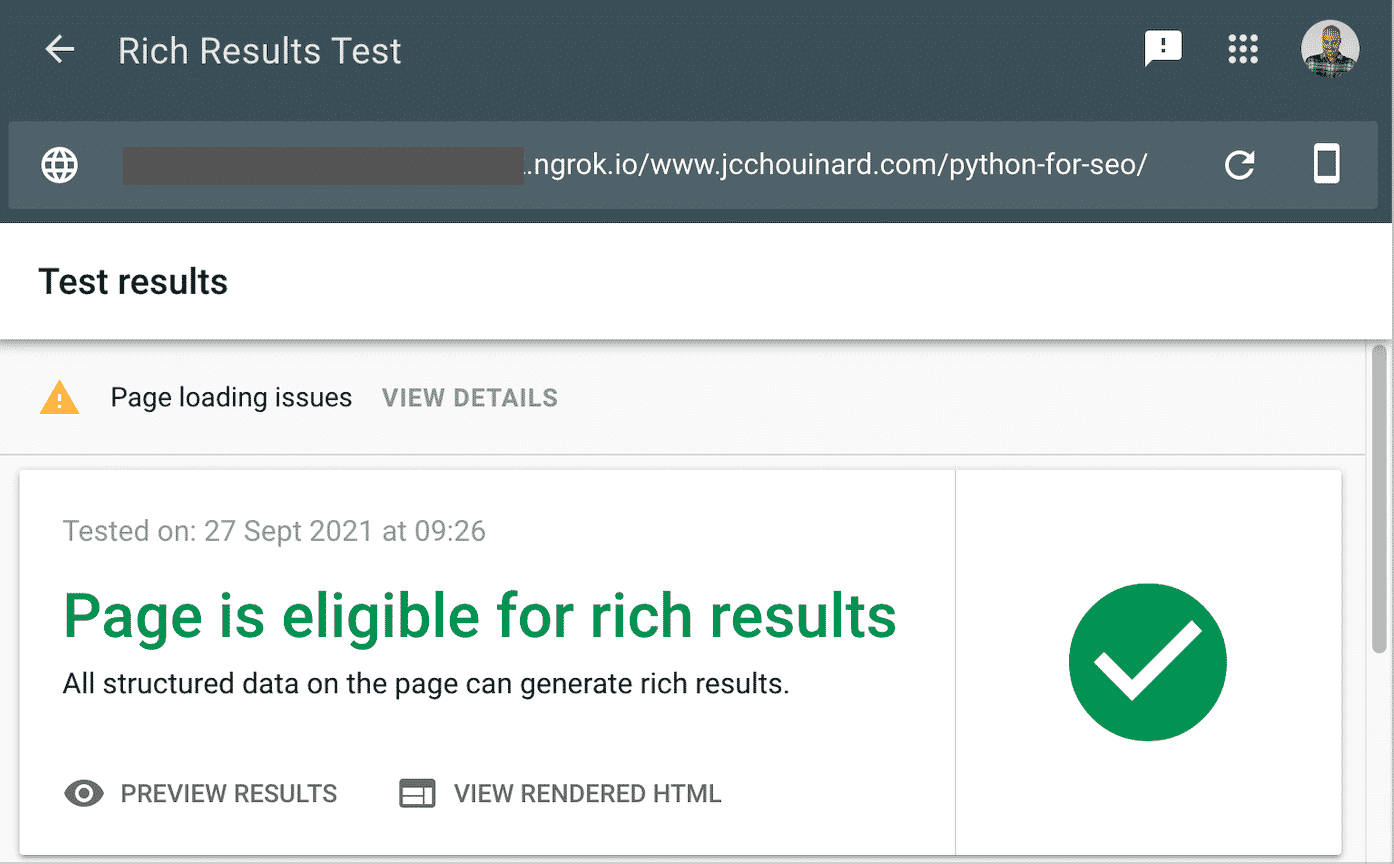Open VIEW DETAILS for page loading issues
The image size is (1394, 864).
(x=470, y=398)
